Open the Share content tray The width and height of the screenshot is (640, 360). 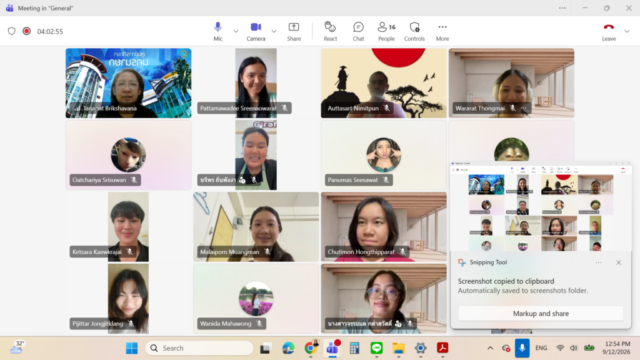coord(294,31)
